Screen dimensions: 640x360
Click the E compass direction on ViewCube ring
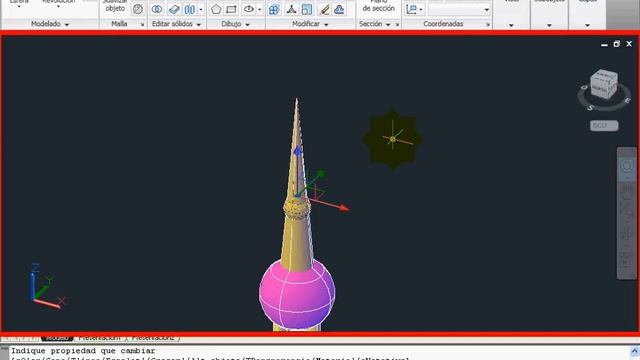pos(627,100)
